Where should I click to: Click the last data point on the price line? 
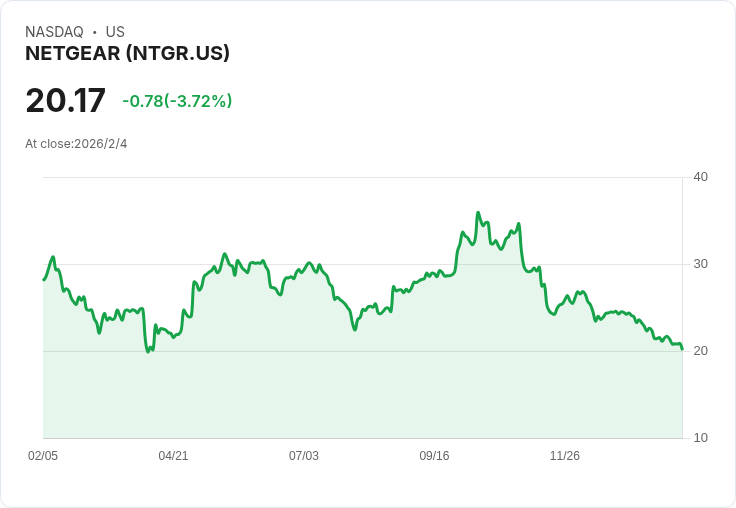click(x=682, y=349)
